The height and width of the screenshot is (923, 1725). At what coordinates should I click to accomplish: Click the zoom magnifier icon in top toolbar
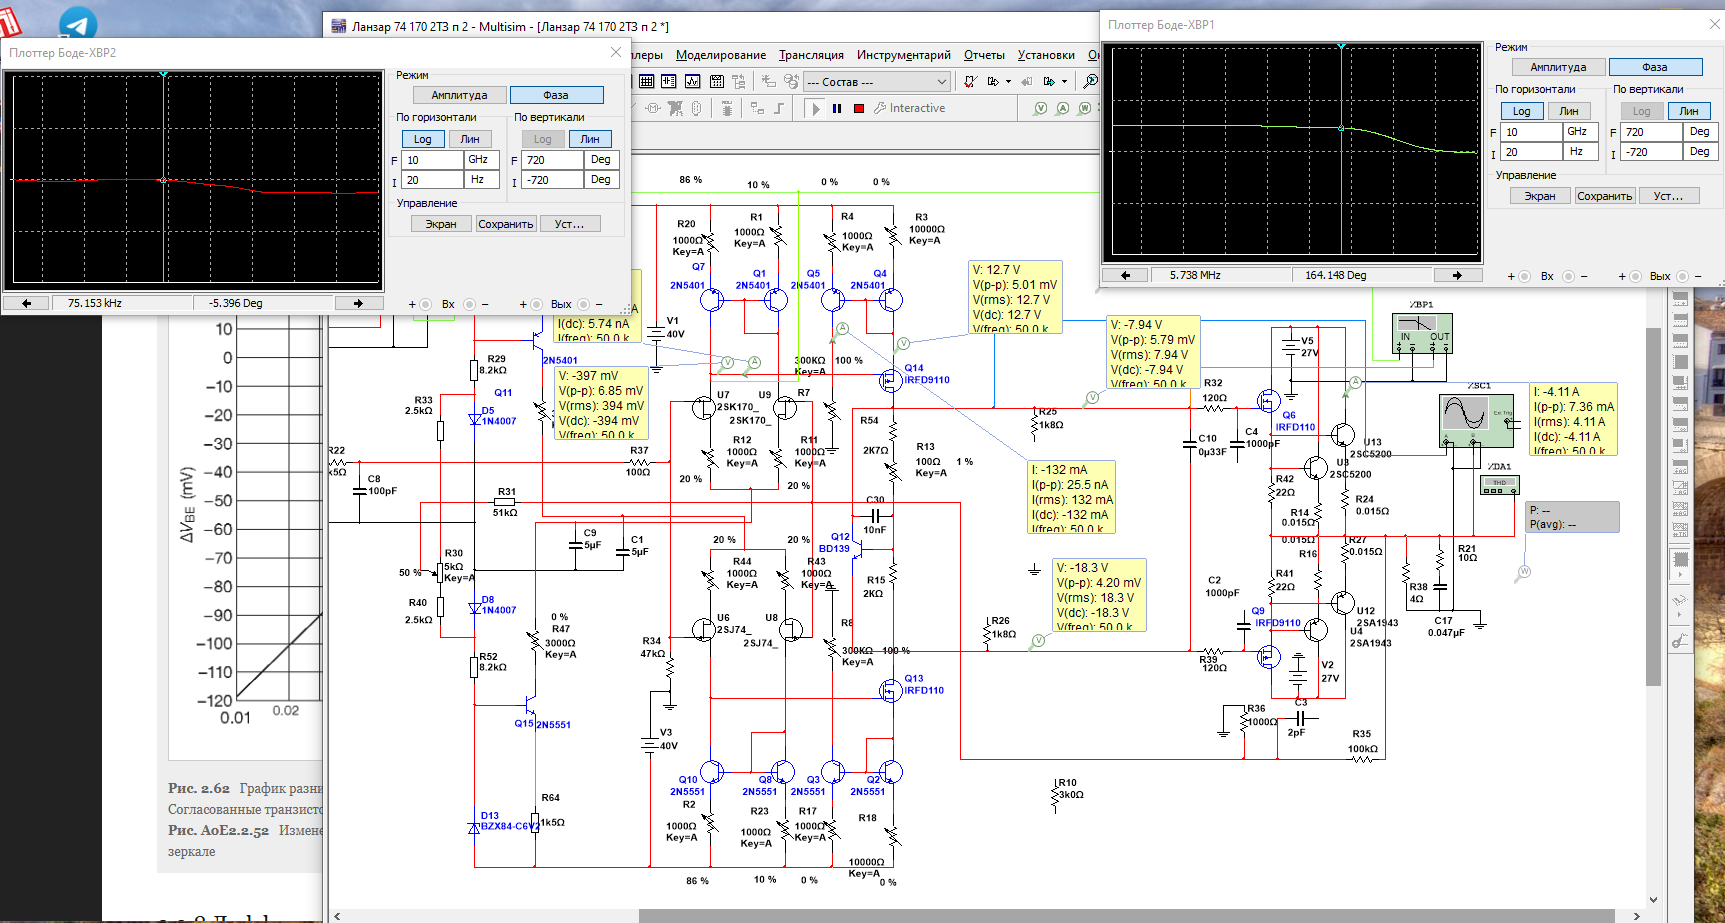[x=1090, y=81]
